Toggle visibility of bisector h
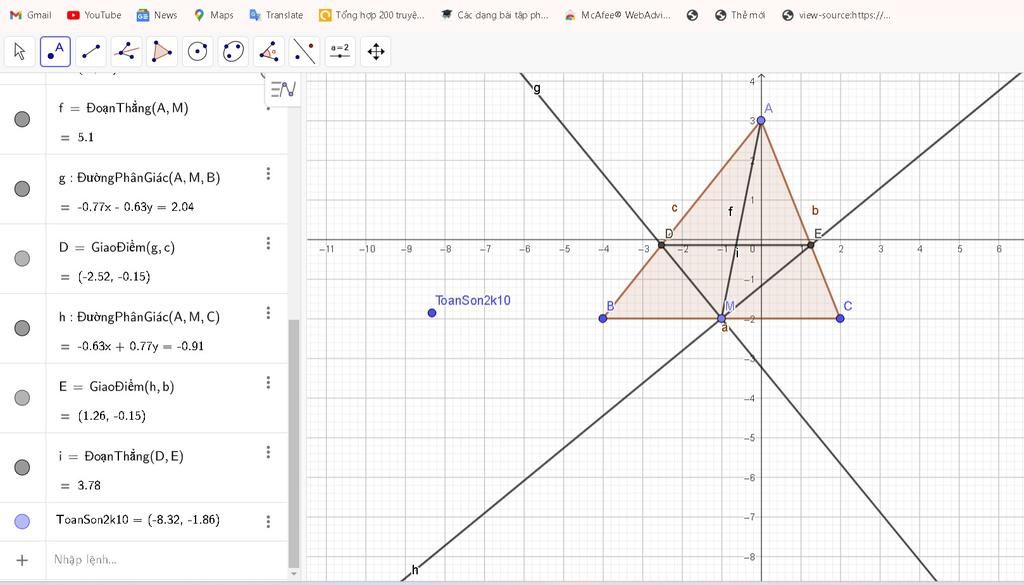1024x585 pixels. [22, 328]
